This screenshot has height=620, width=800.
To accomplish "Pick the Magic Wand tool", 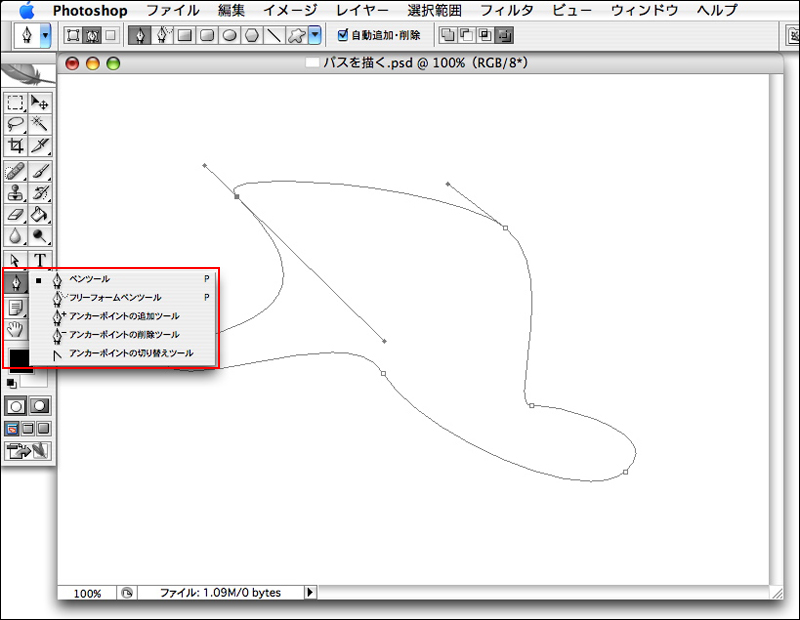I will (x=41, y=123).
